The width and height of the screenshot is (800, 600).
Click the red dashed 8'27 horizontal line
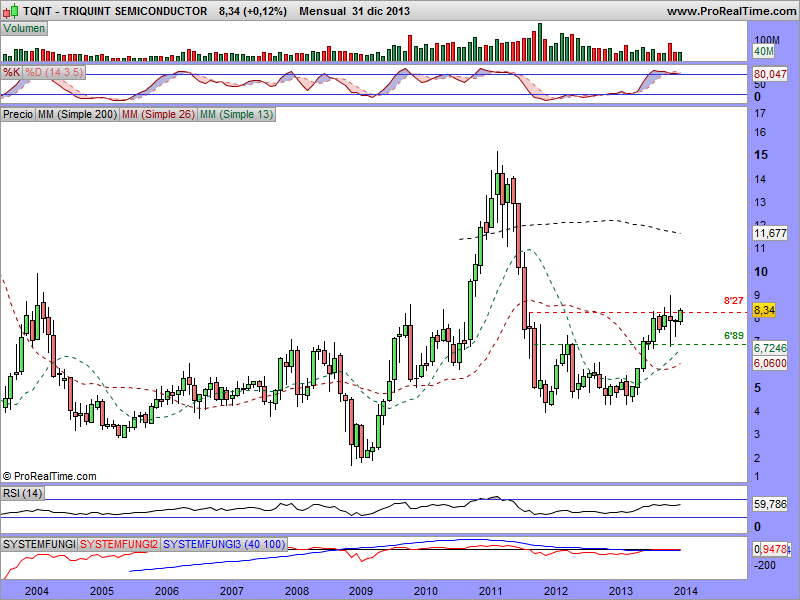[x=638, y=312]
